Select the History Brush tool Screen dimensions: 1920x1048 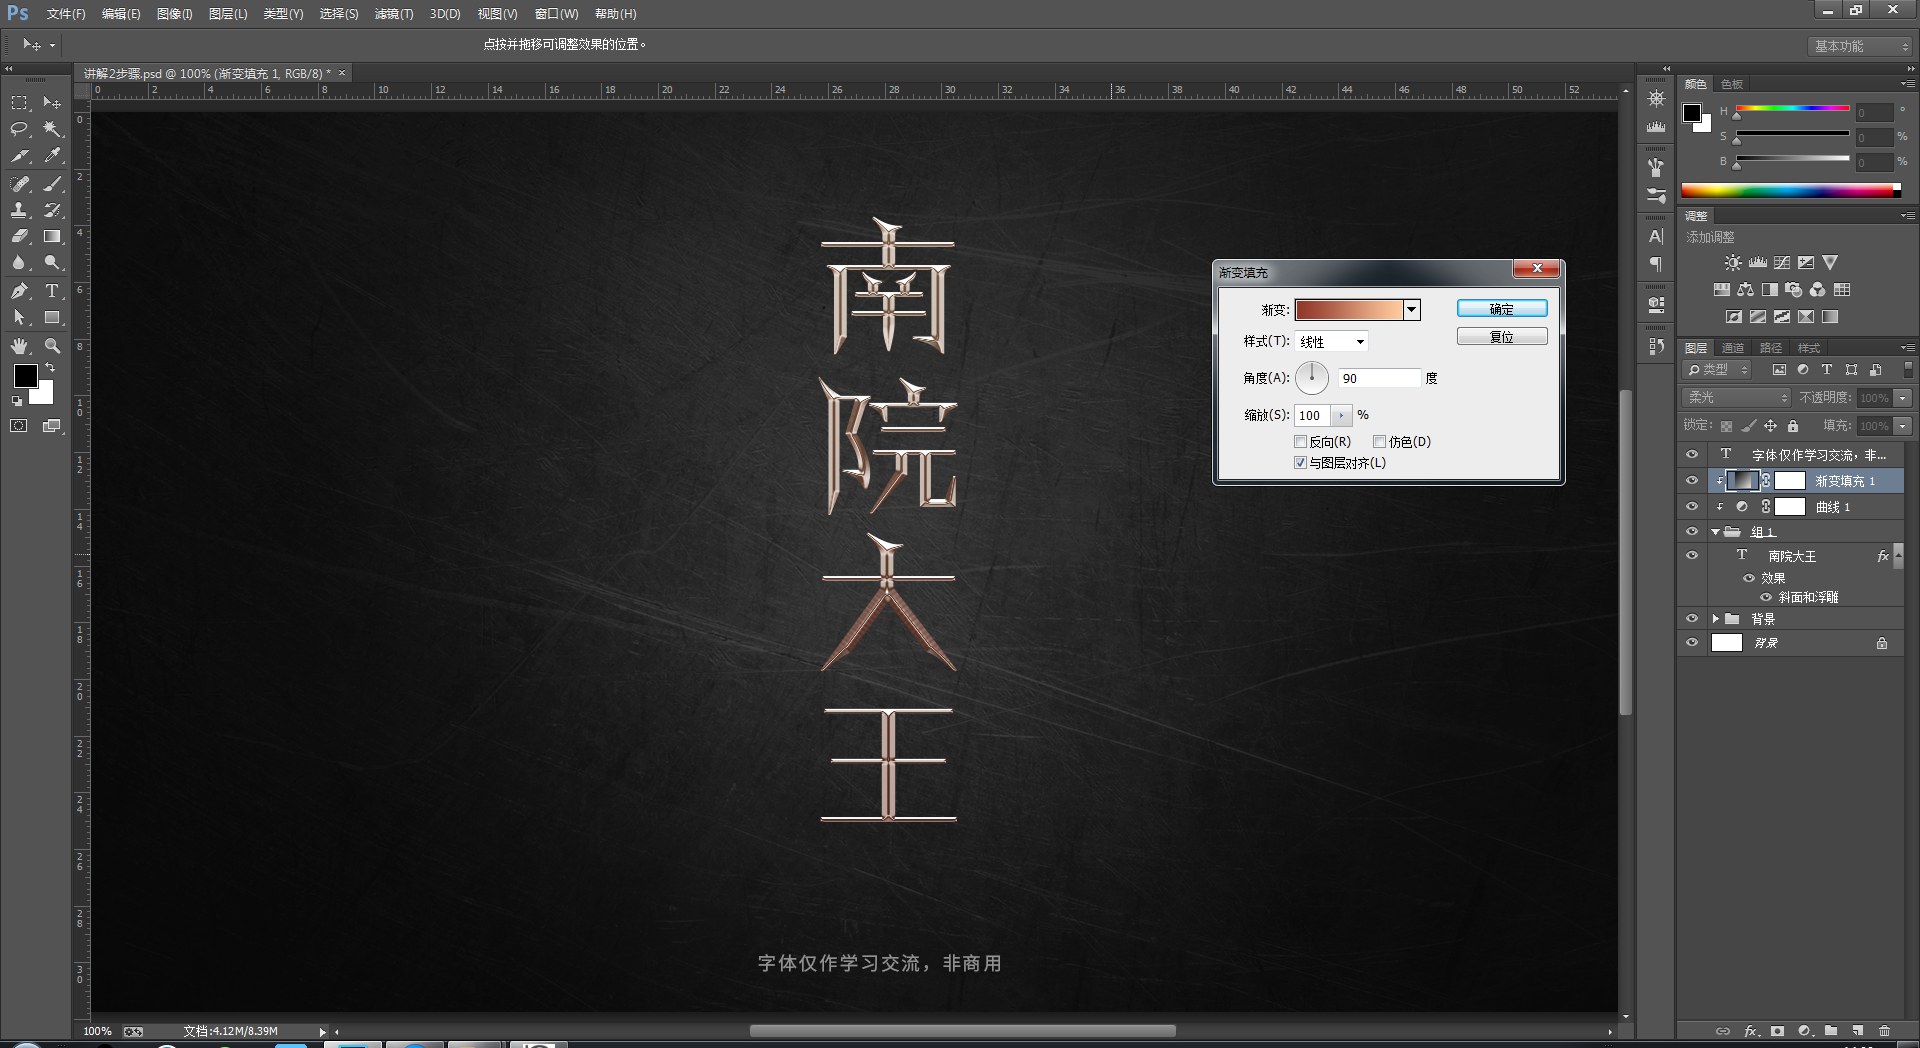pos(52,210)
